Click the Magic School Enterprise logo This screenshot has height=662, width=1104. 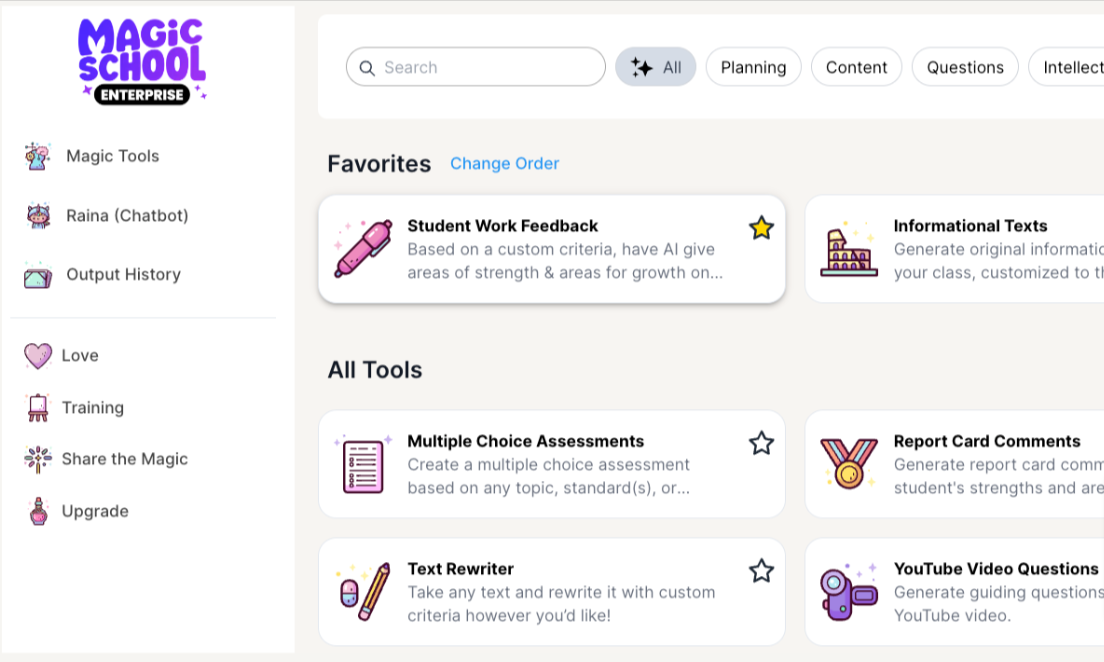tap(142, 62)
